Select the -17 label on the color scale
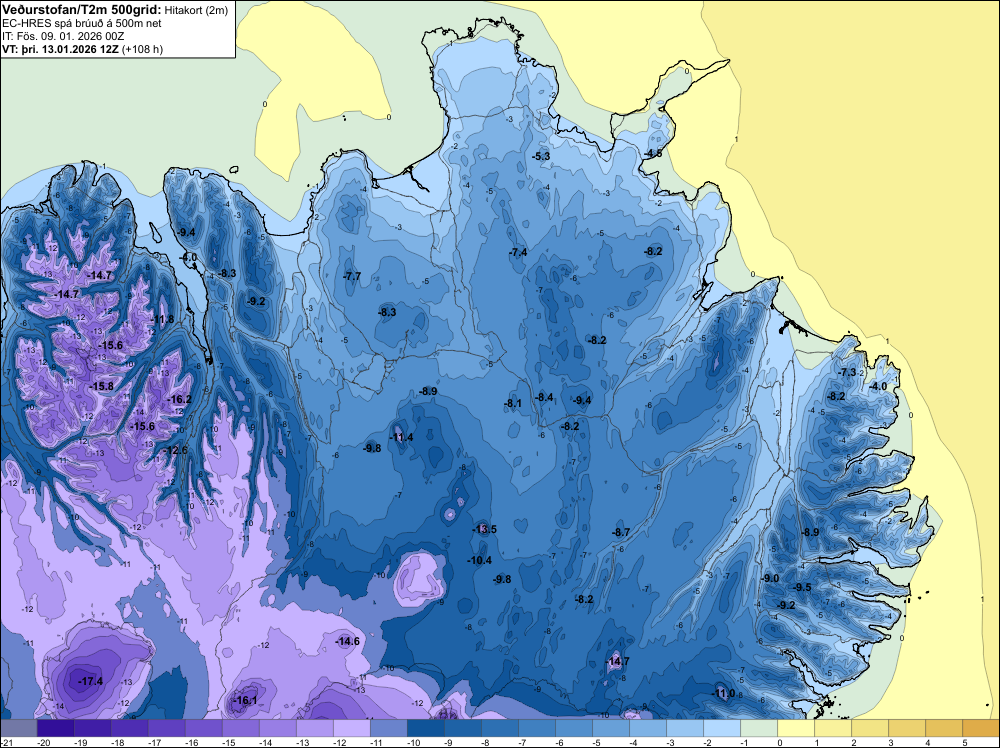Viewport: 1000px width, 748px height. (x=154, y=743)
